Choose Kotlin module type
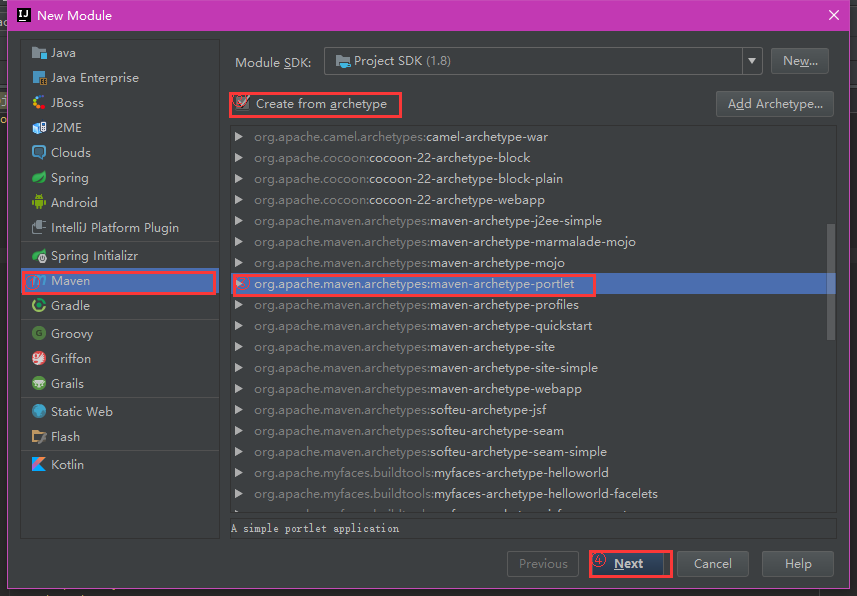This screenshot has height=596, width=857. [120, 465]
